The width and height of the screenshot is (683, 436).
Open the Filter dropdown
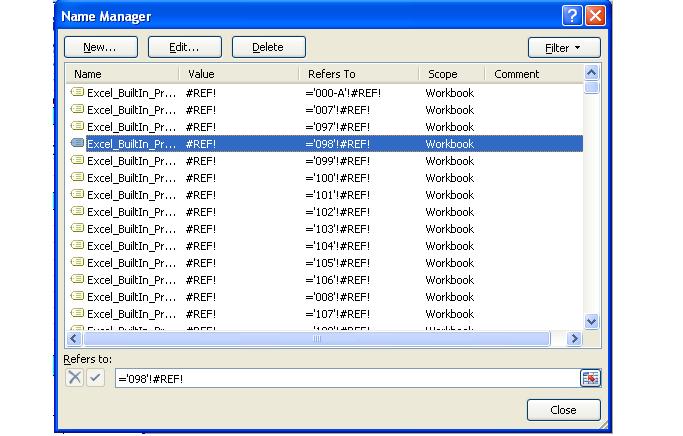point(564,48)
